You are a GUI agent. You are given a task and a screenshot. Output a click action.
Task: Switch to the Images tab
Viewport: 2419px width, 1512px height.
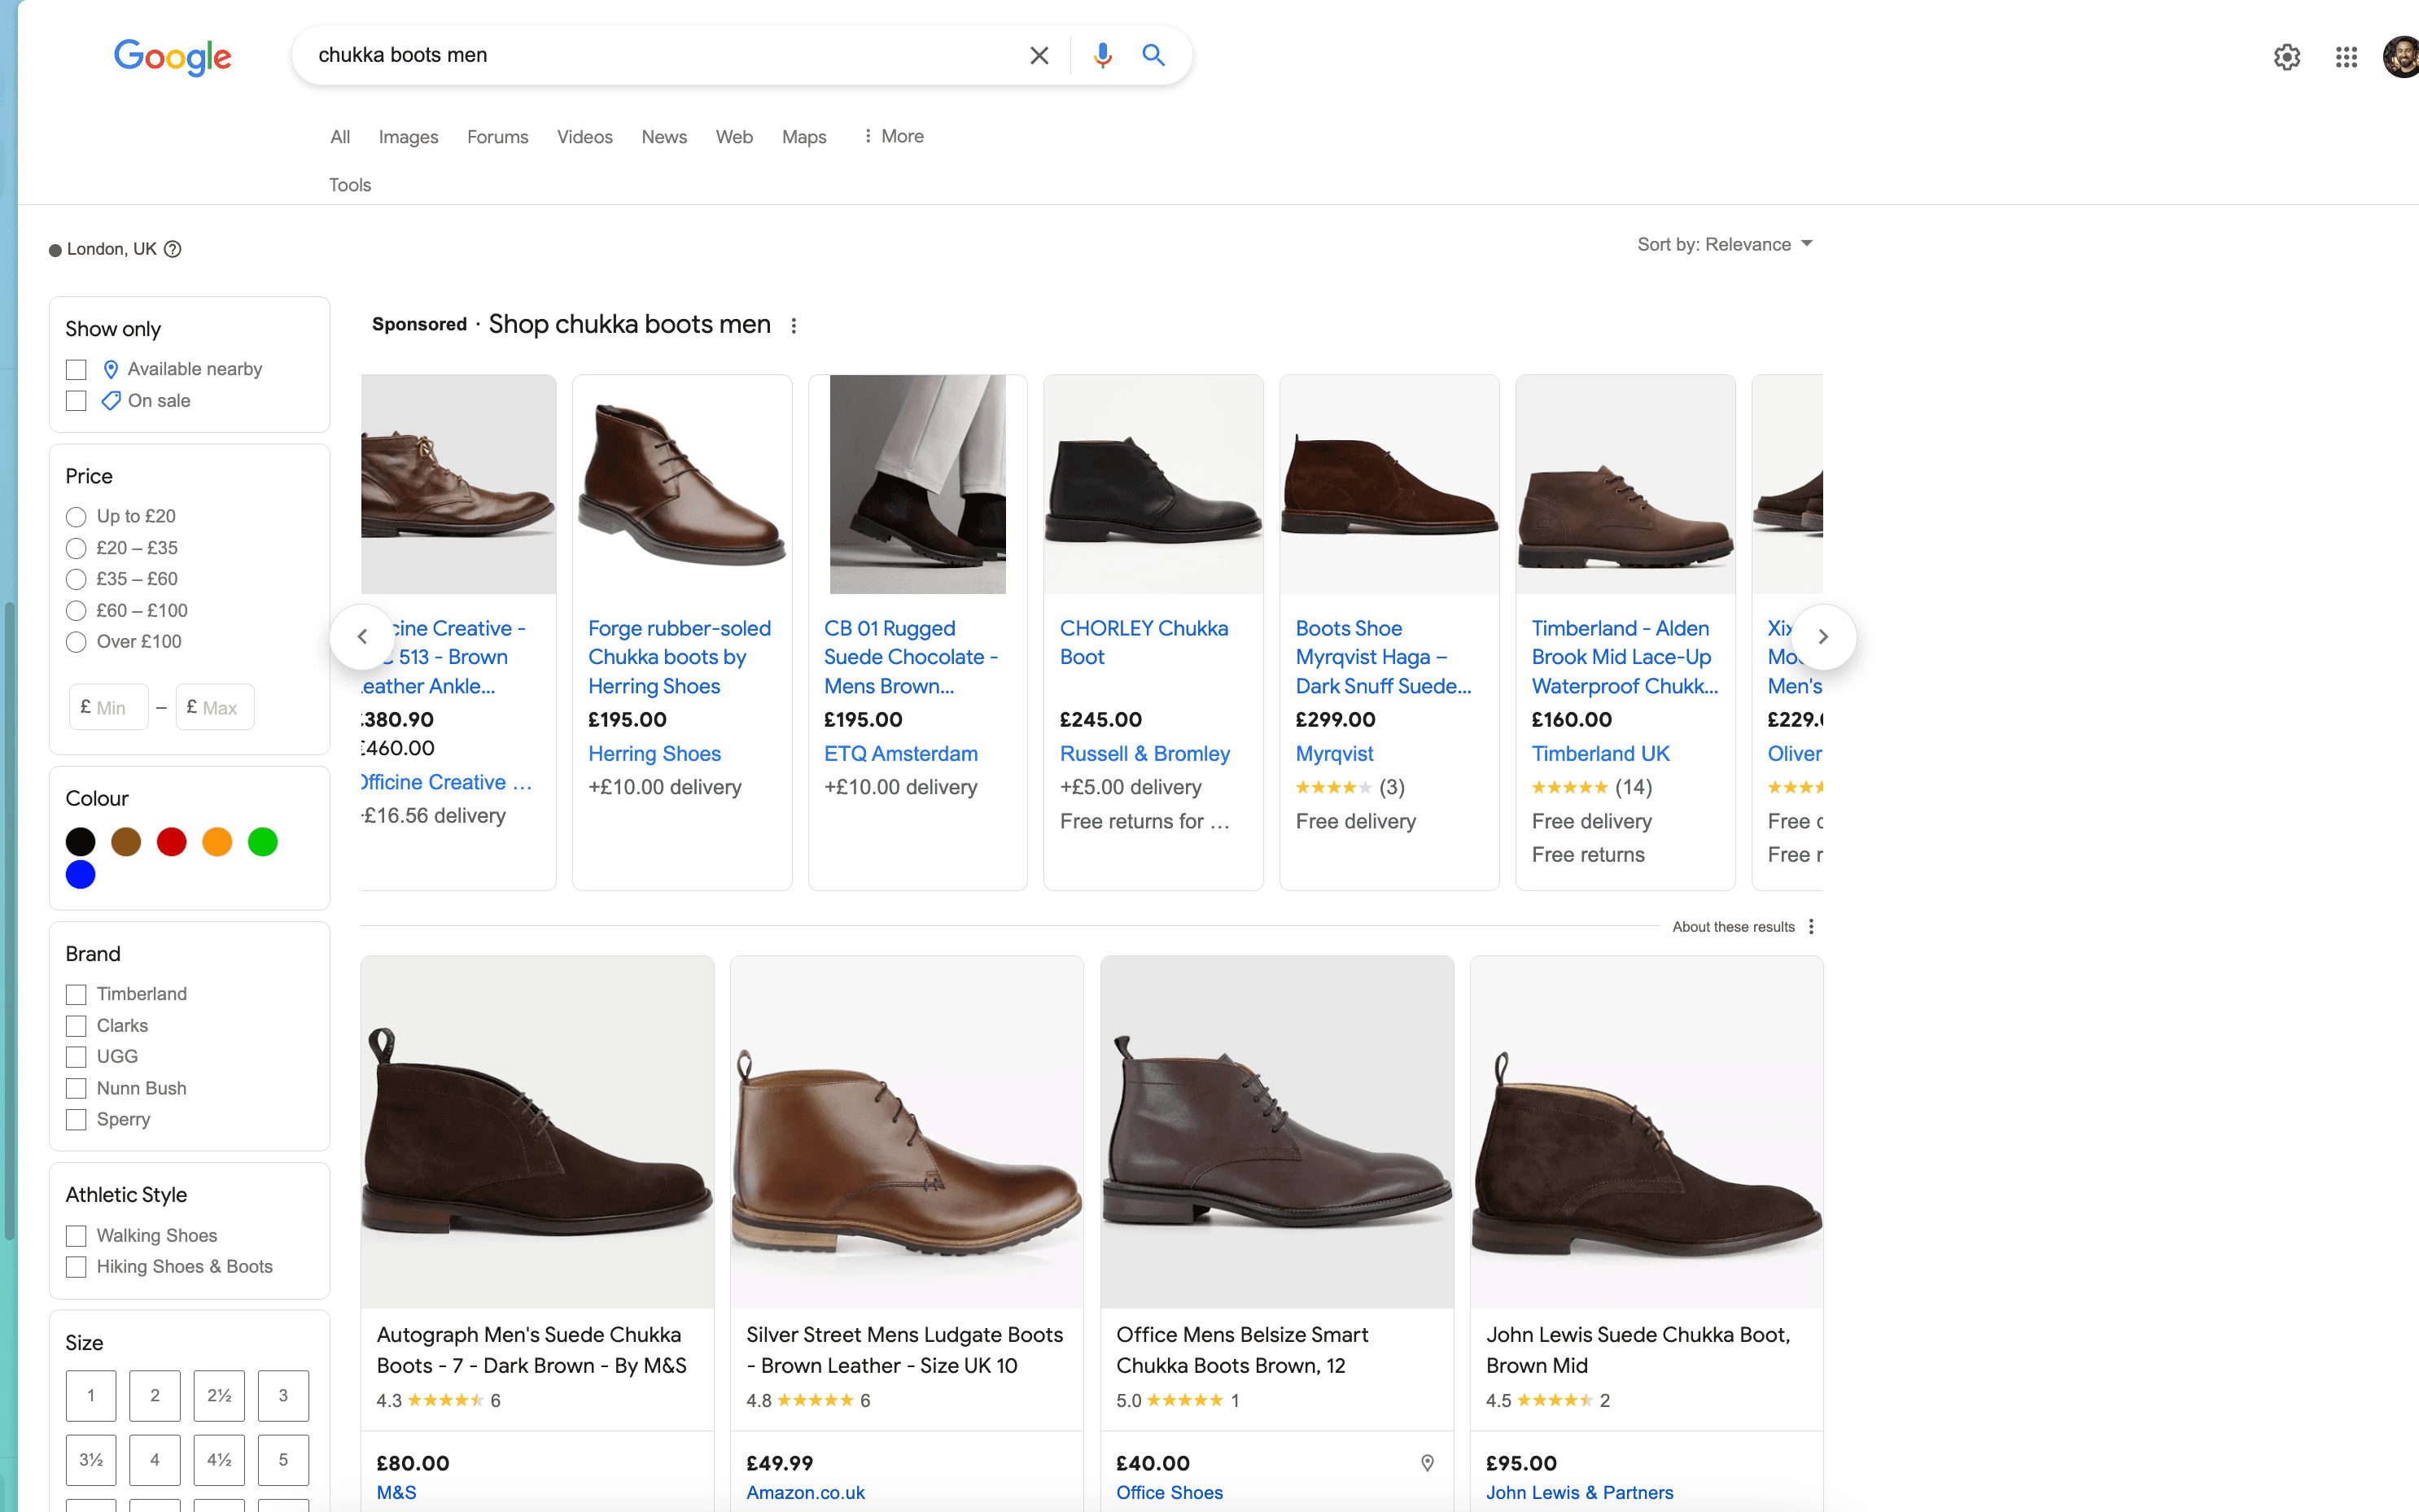[408, 137]
